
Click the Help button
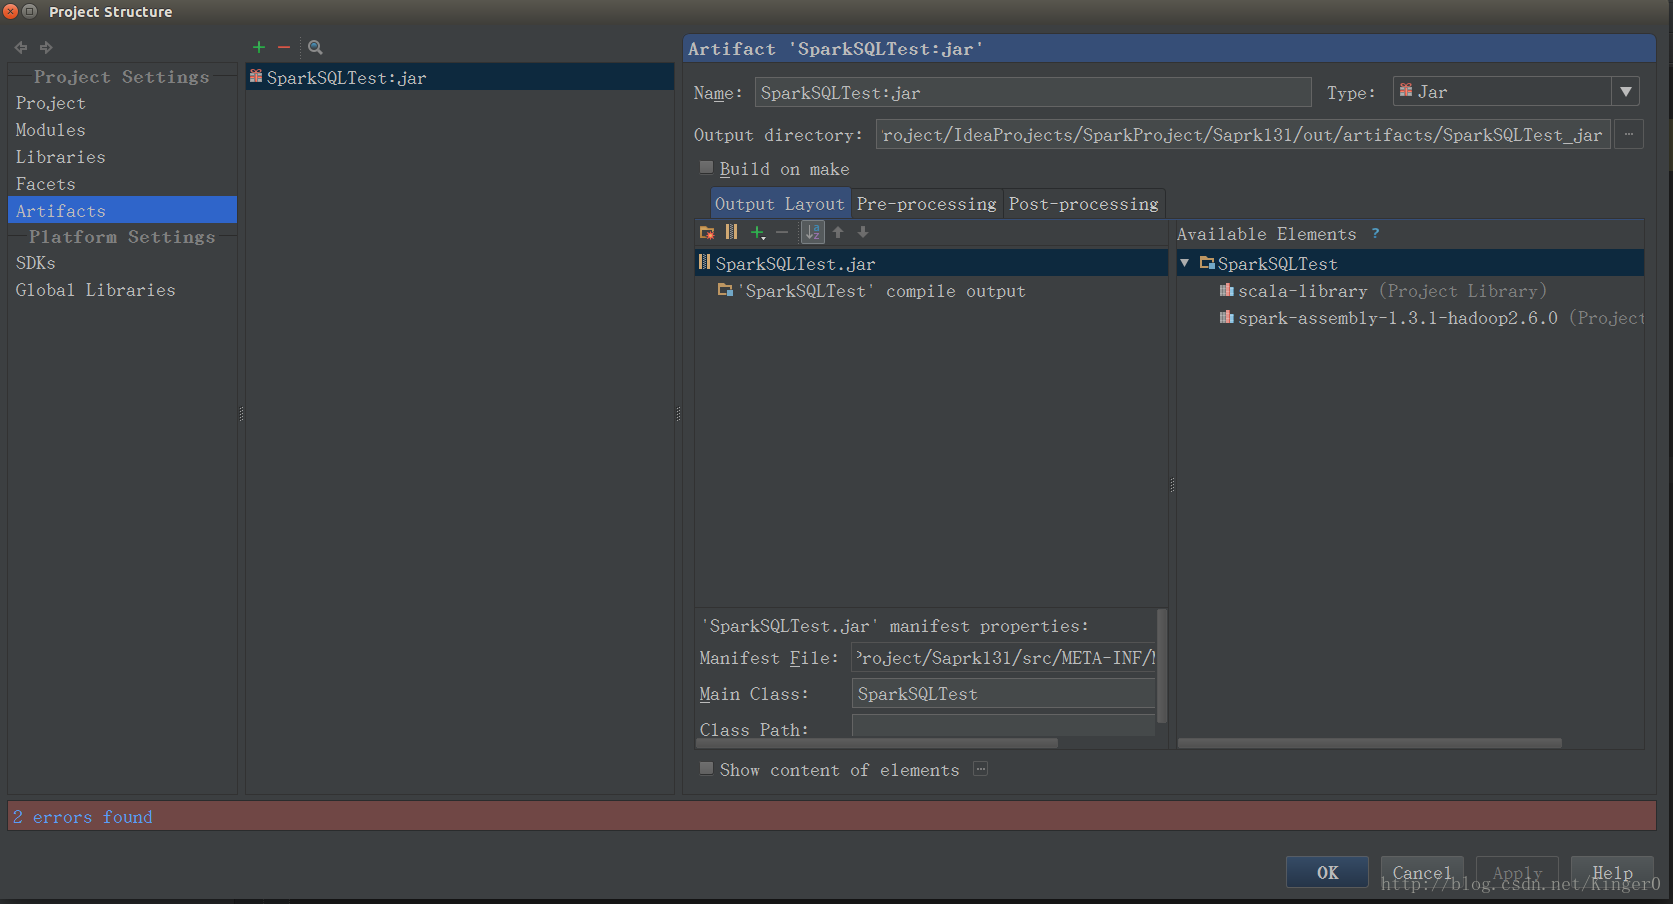[1612, 872]
